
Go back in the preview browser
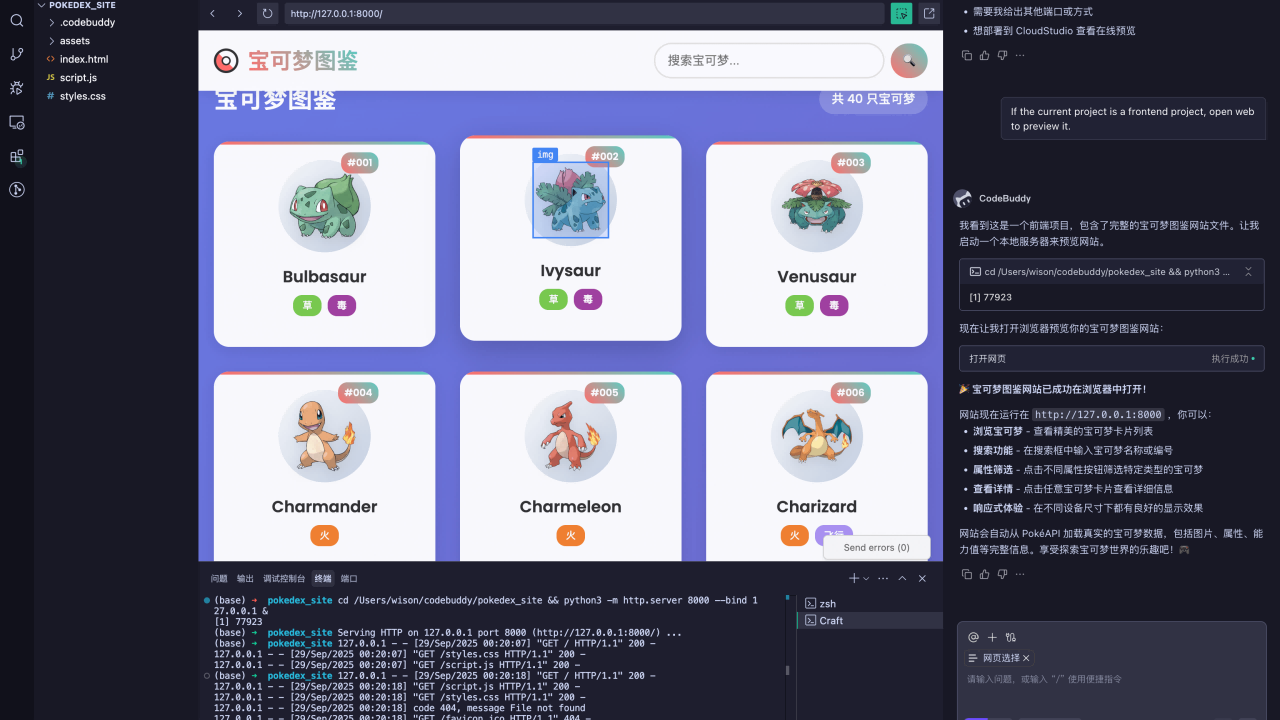[x=212, y=13]
